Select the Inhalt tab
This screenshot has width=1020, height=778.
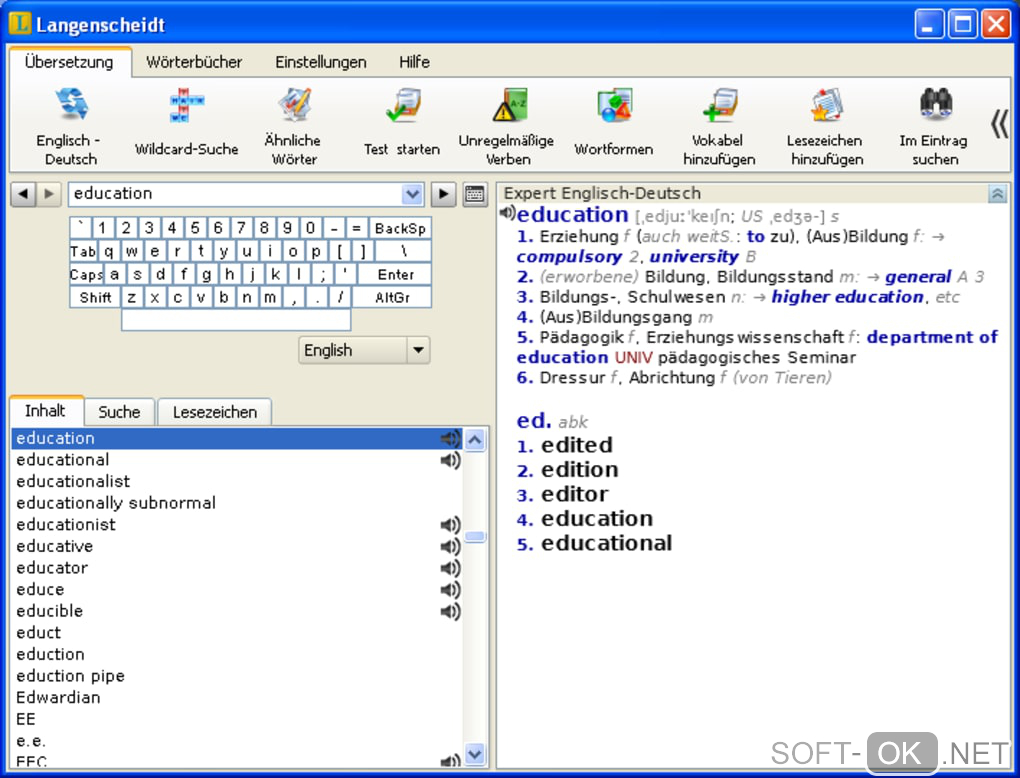pyautogui.click(x=45, y=410)
